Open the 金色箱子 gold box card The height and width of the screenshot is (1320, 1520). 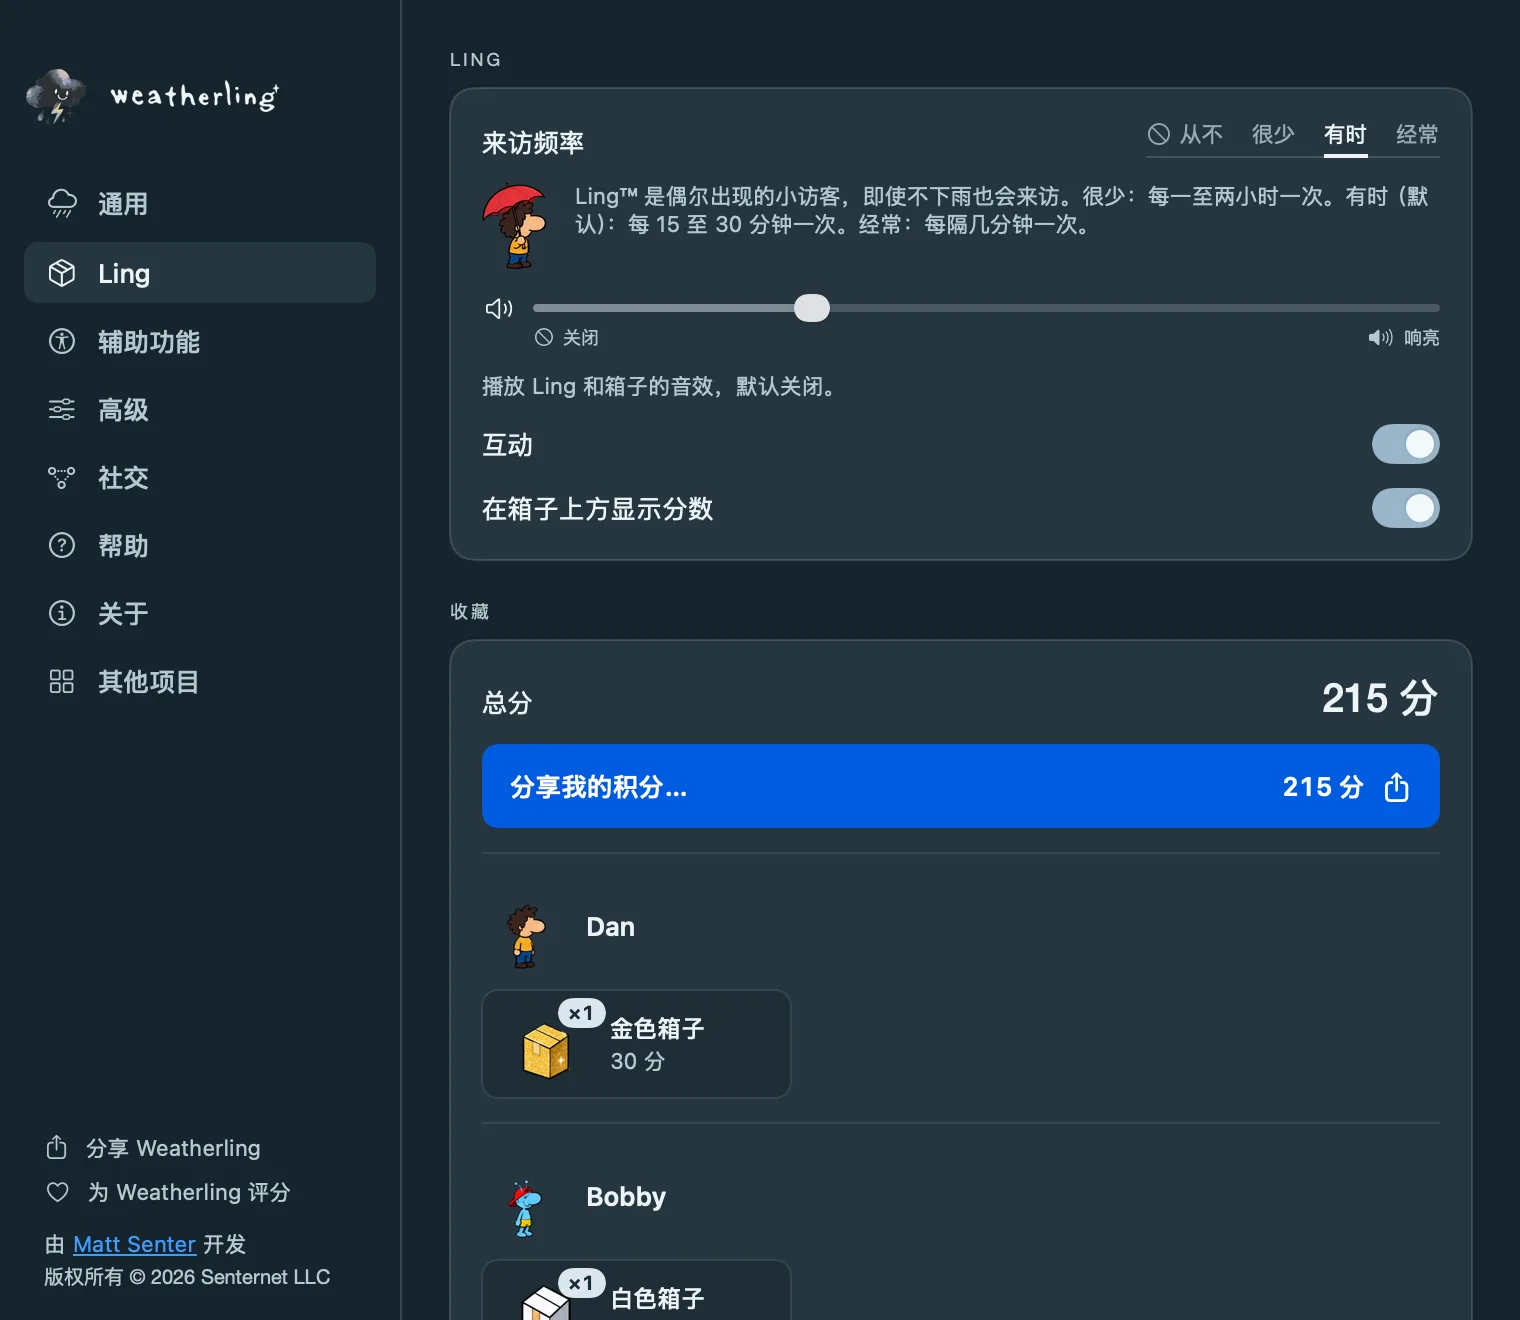click(636, 1044)
